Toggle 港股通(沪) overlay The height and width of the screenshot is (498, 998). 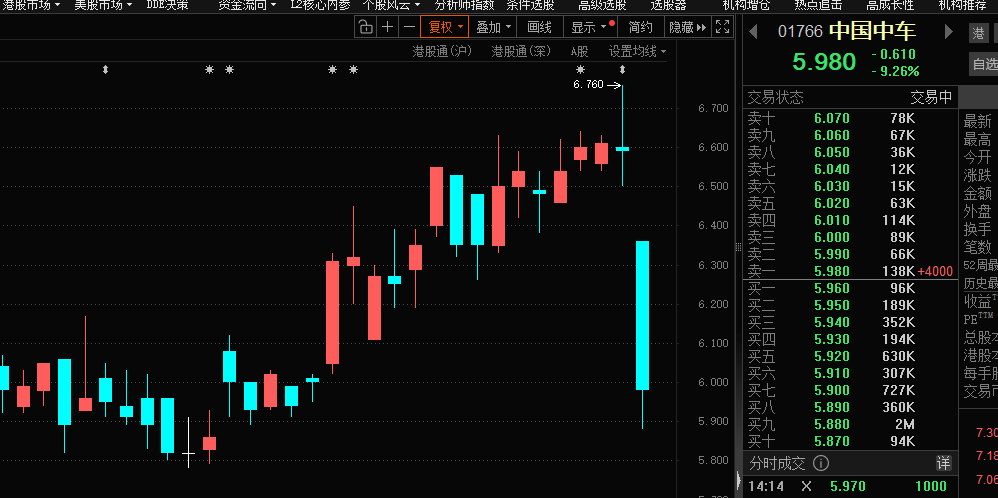click(x=442, y=51)
